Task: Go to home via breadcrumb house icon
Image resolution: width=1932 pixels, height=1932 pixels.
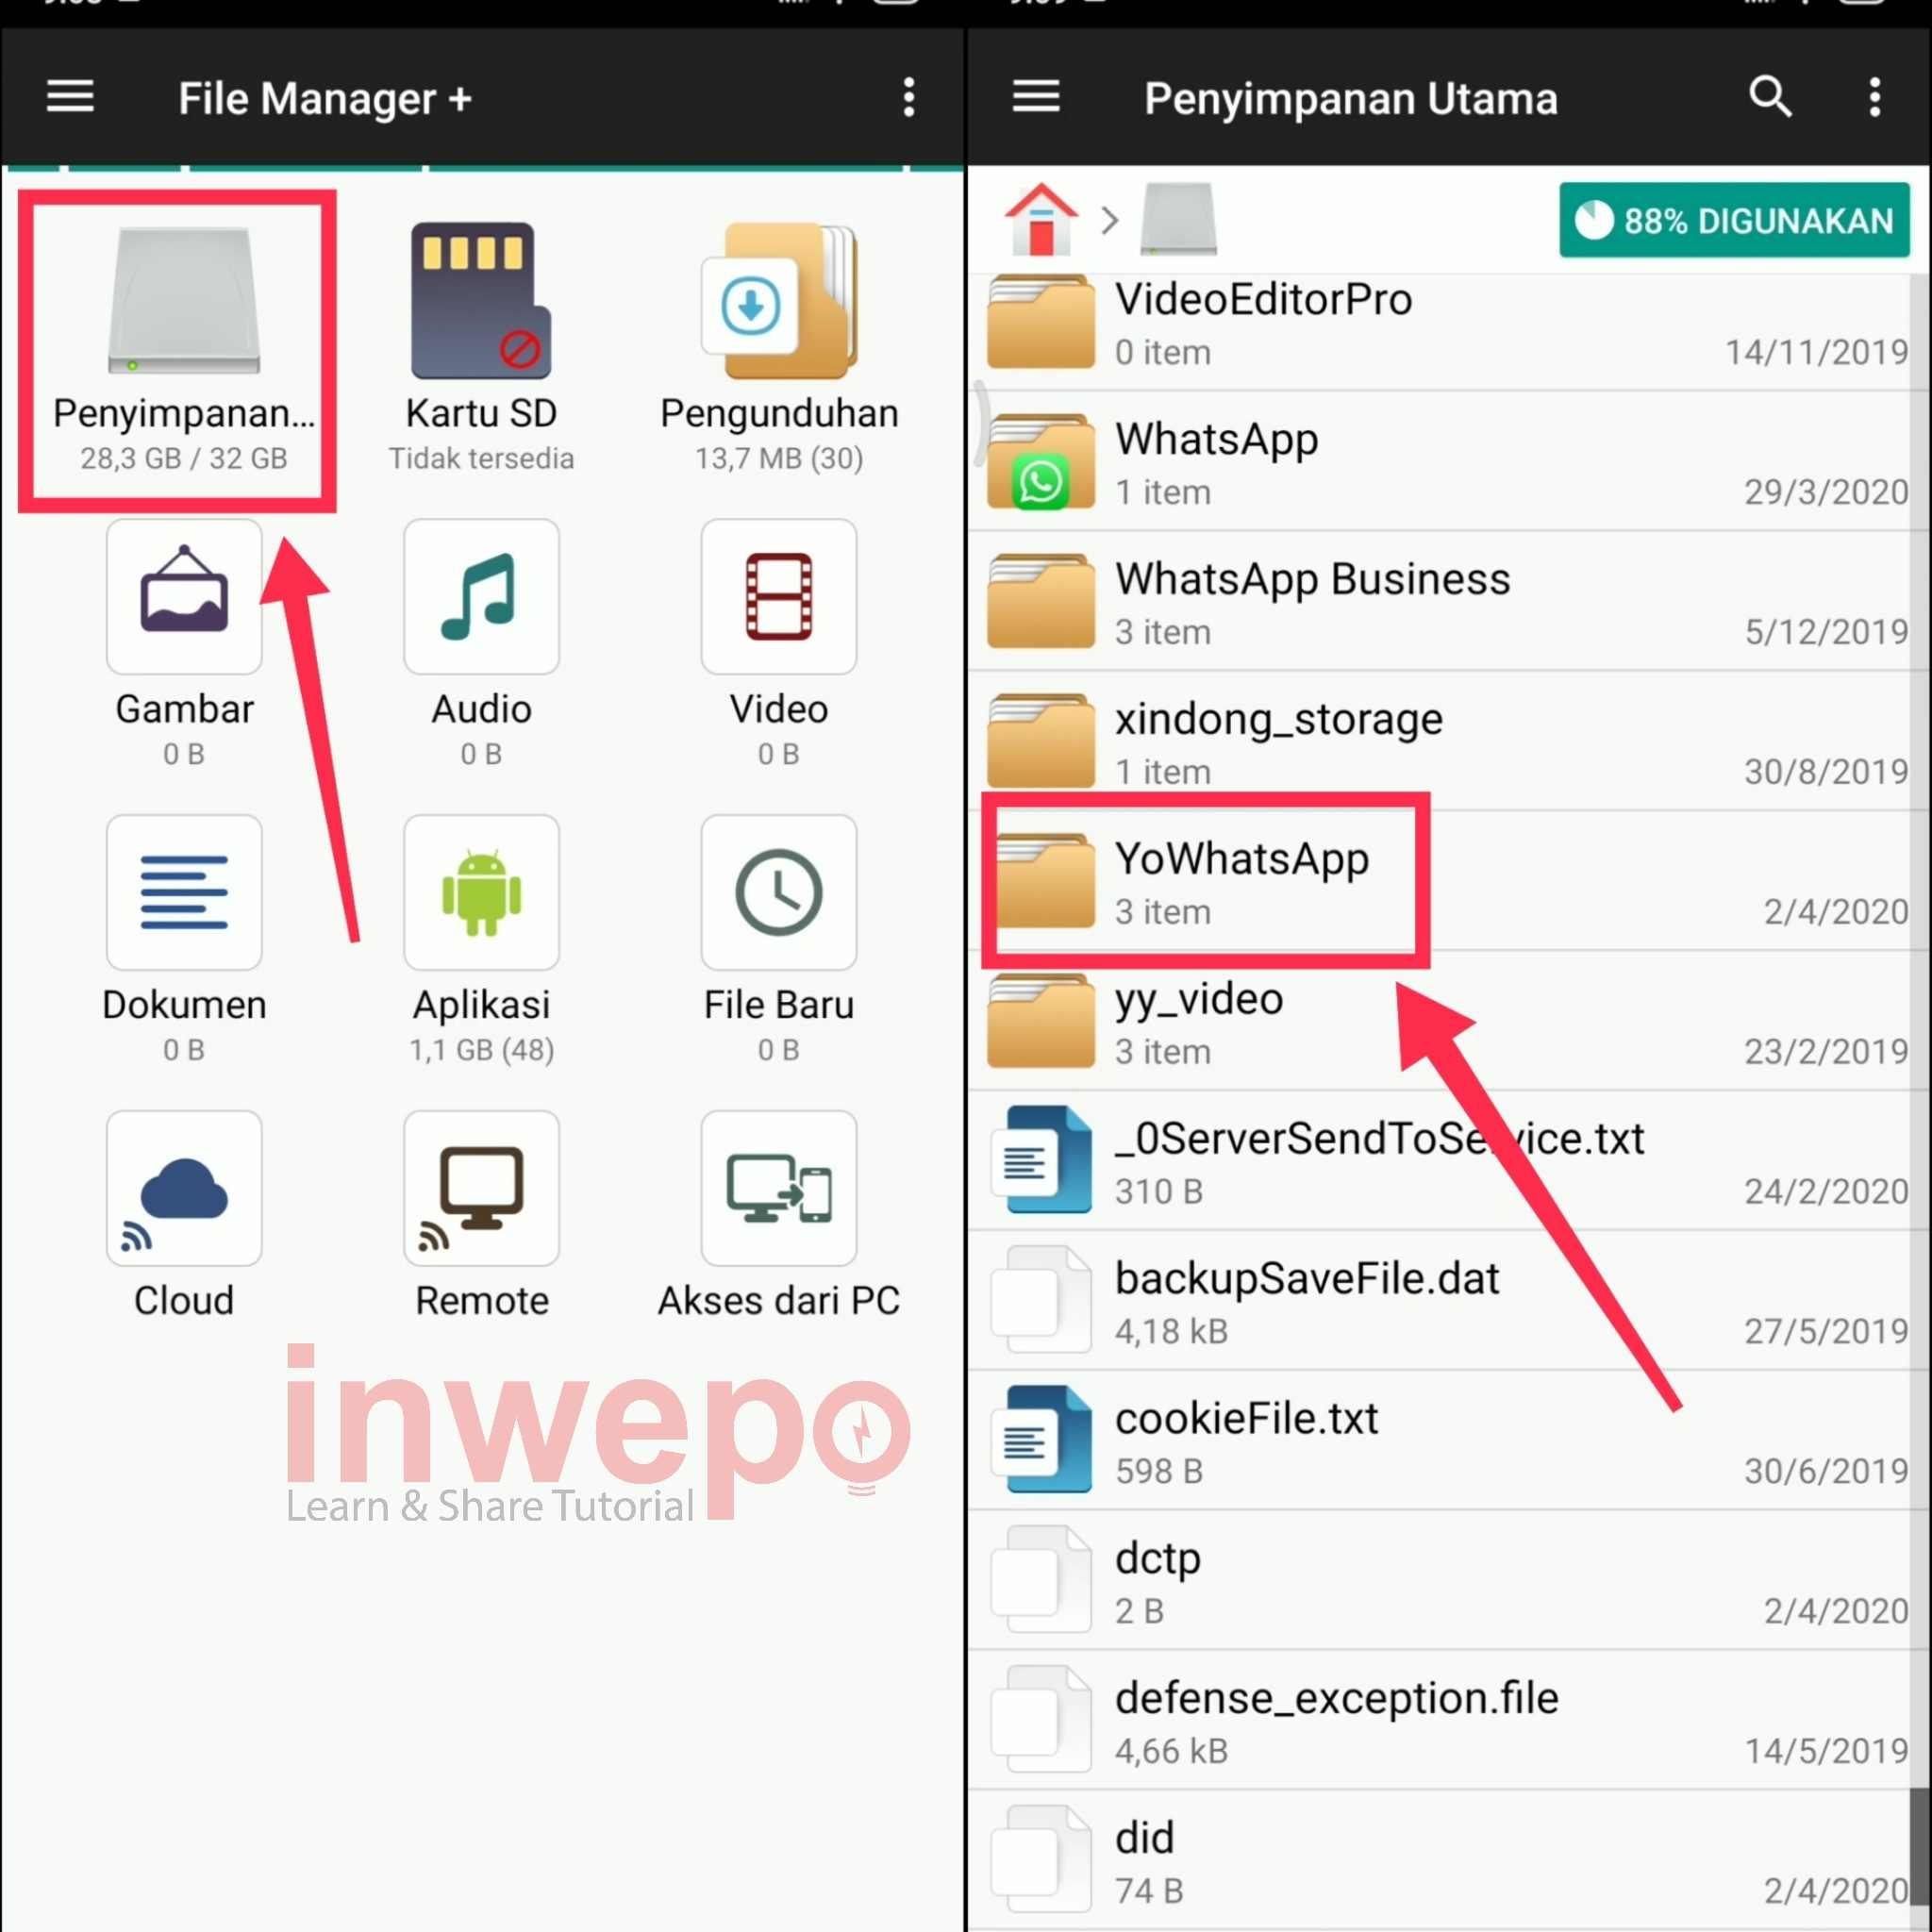Action: (x=1041, y=219)
